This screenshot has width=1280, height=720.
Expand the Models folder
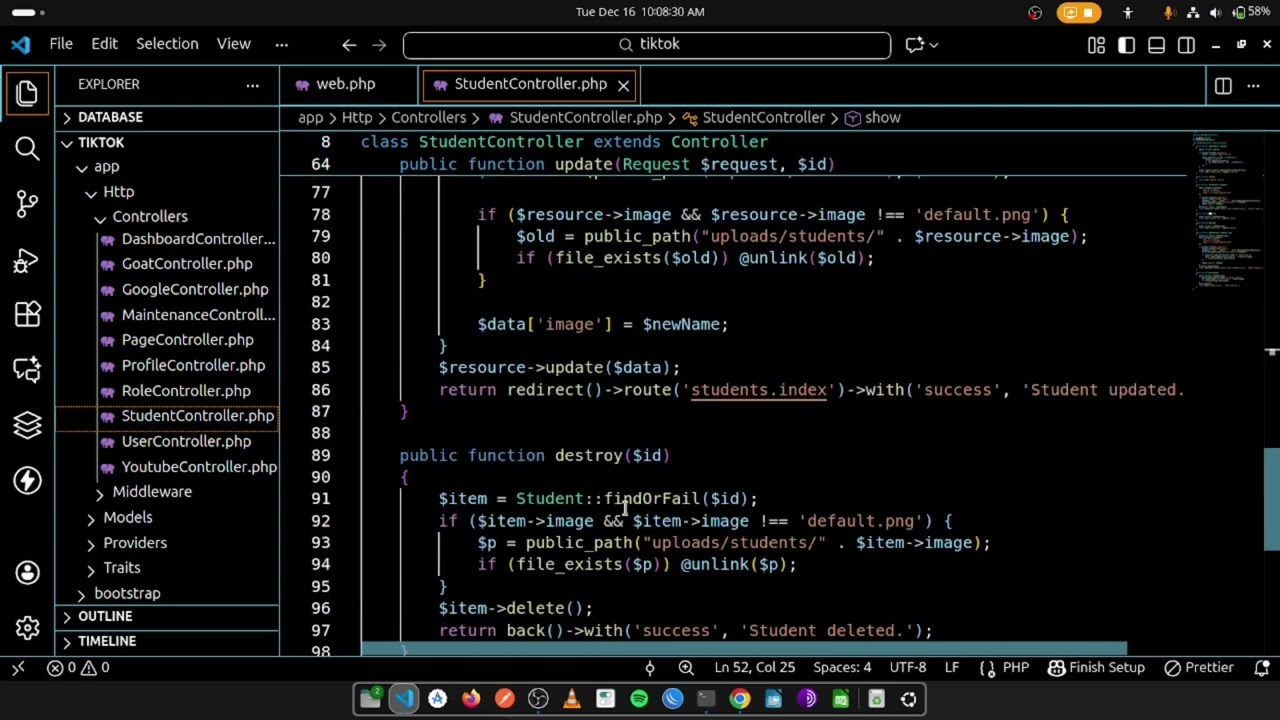pyautogui.click(x=91, y=518)
